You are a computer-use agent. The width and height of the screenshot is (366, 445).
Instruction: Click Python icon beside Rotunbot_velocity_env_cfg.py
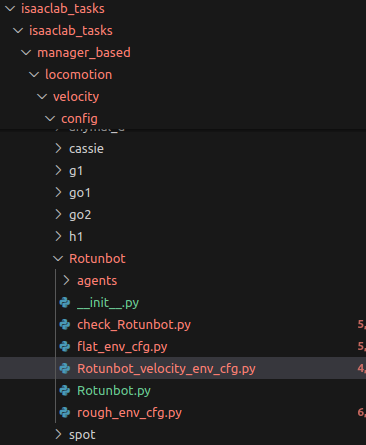click(x=65, y=369)
